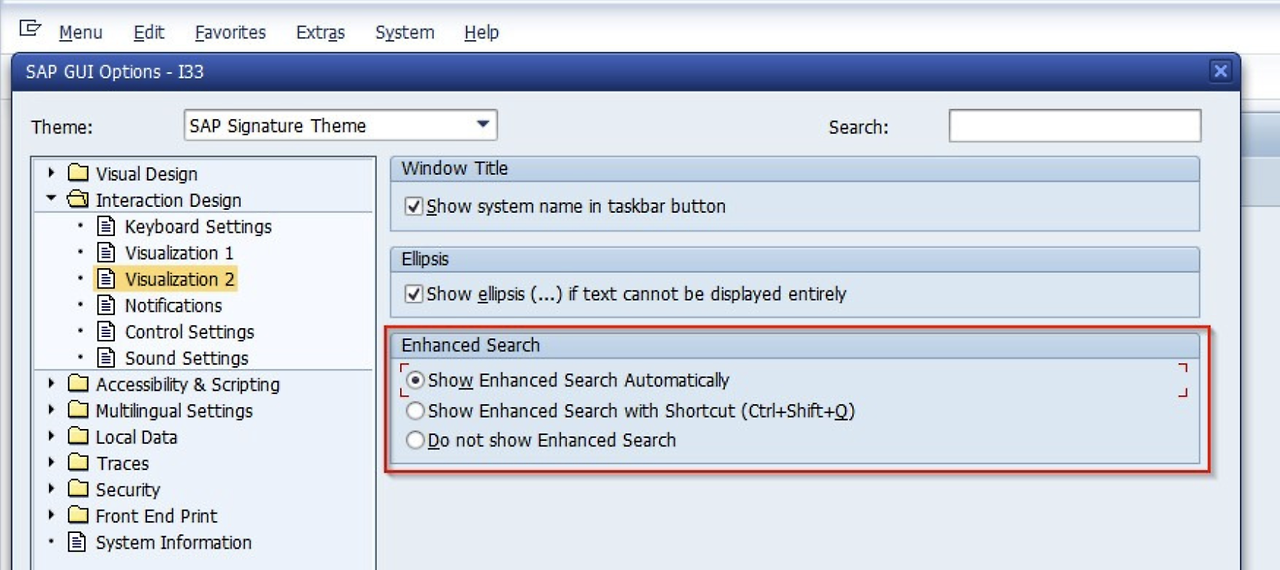Click the Sound Settings page icon

click(x=106, y=357)
